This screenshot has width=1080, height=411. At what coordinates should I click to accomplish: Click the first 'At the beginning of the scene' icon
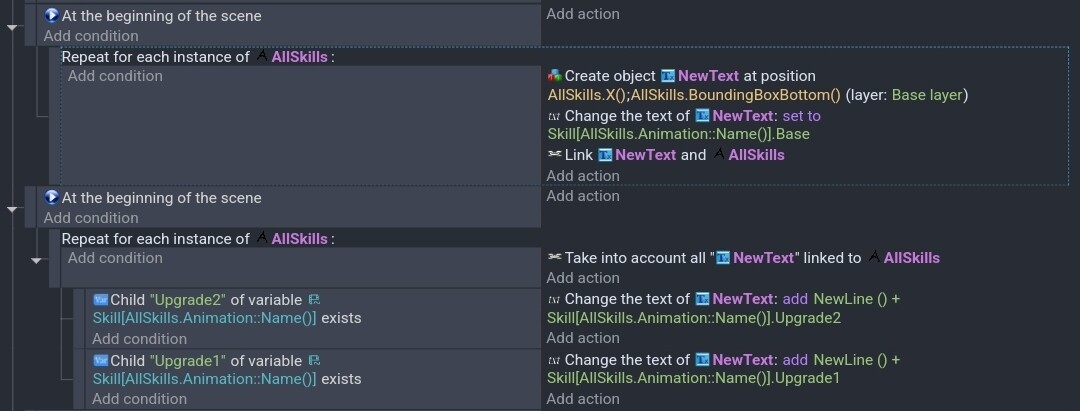click(x=52, y=15)
